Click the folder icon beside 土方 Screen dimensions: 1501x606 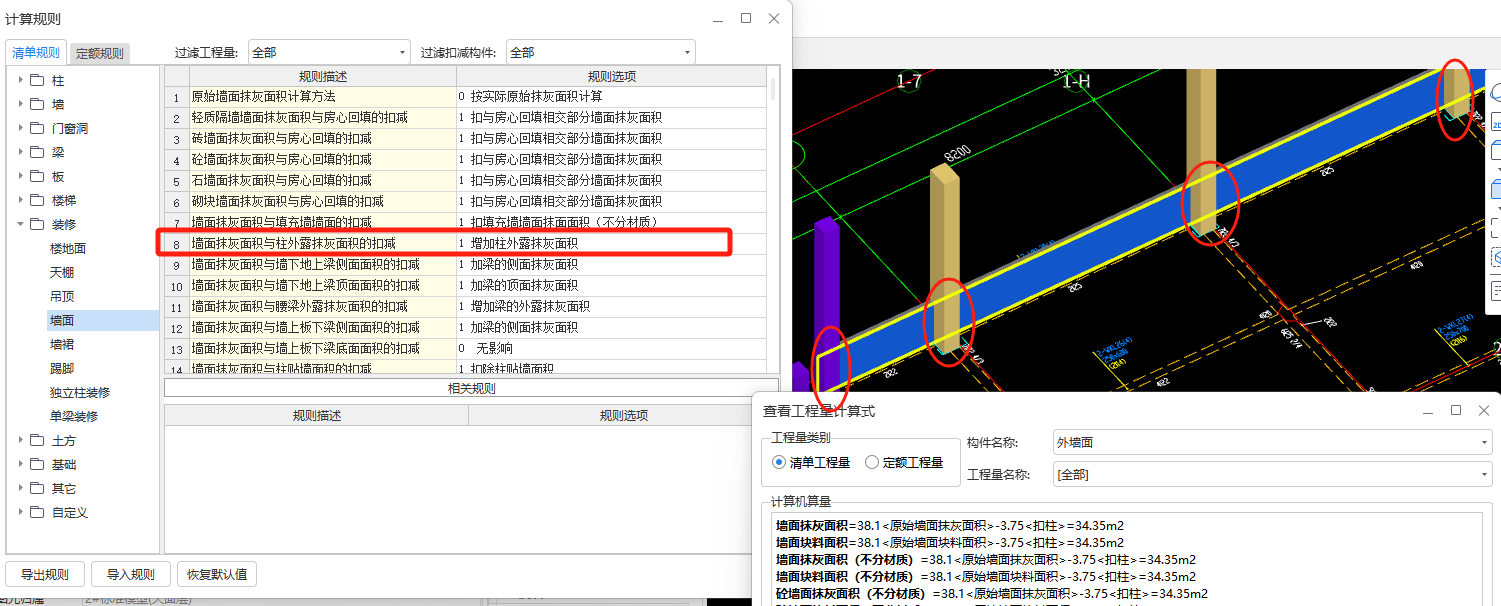click(37, 440)
